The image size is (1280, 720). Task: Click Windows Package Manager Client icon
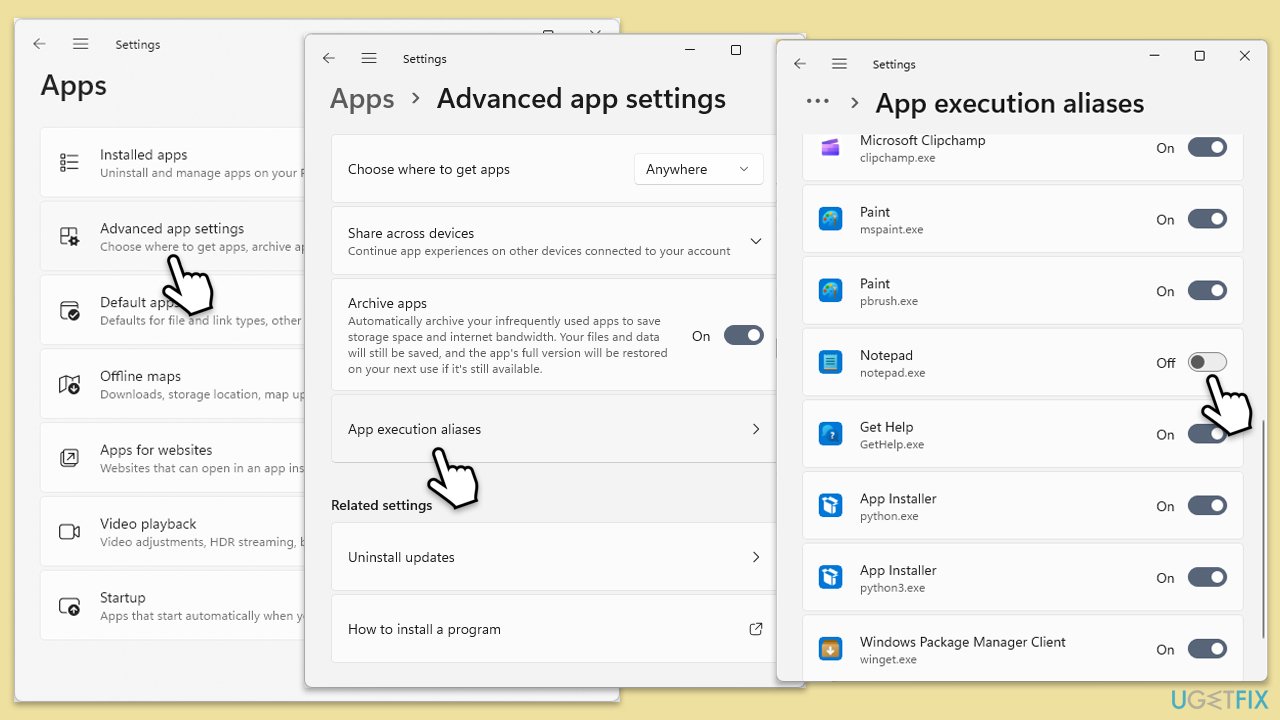tap(831, 649)
